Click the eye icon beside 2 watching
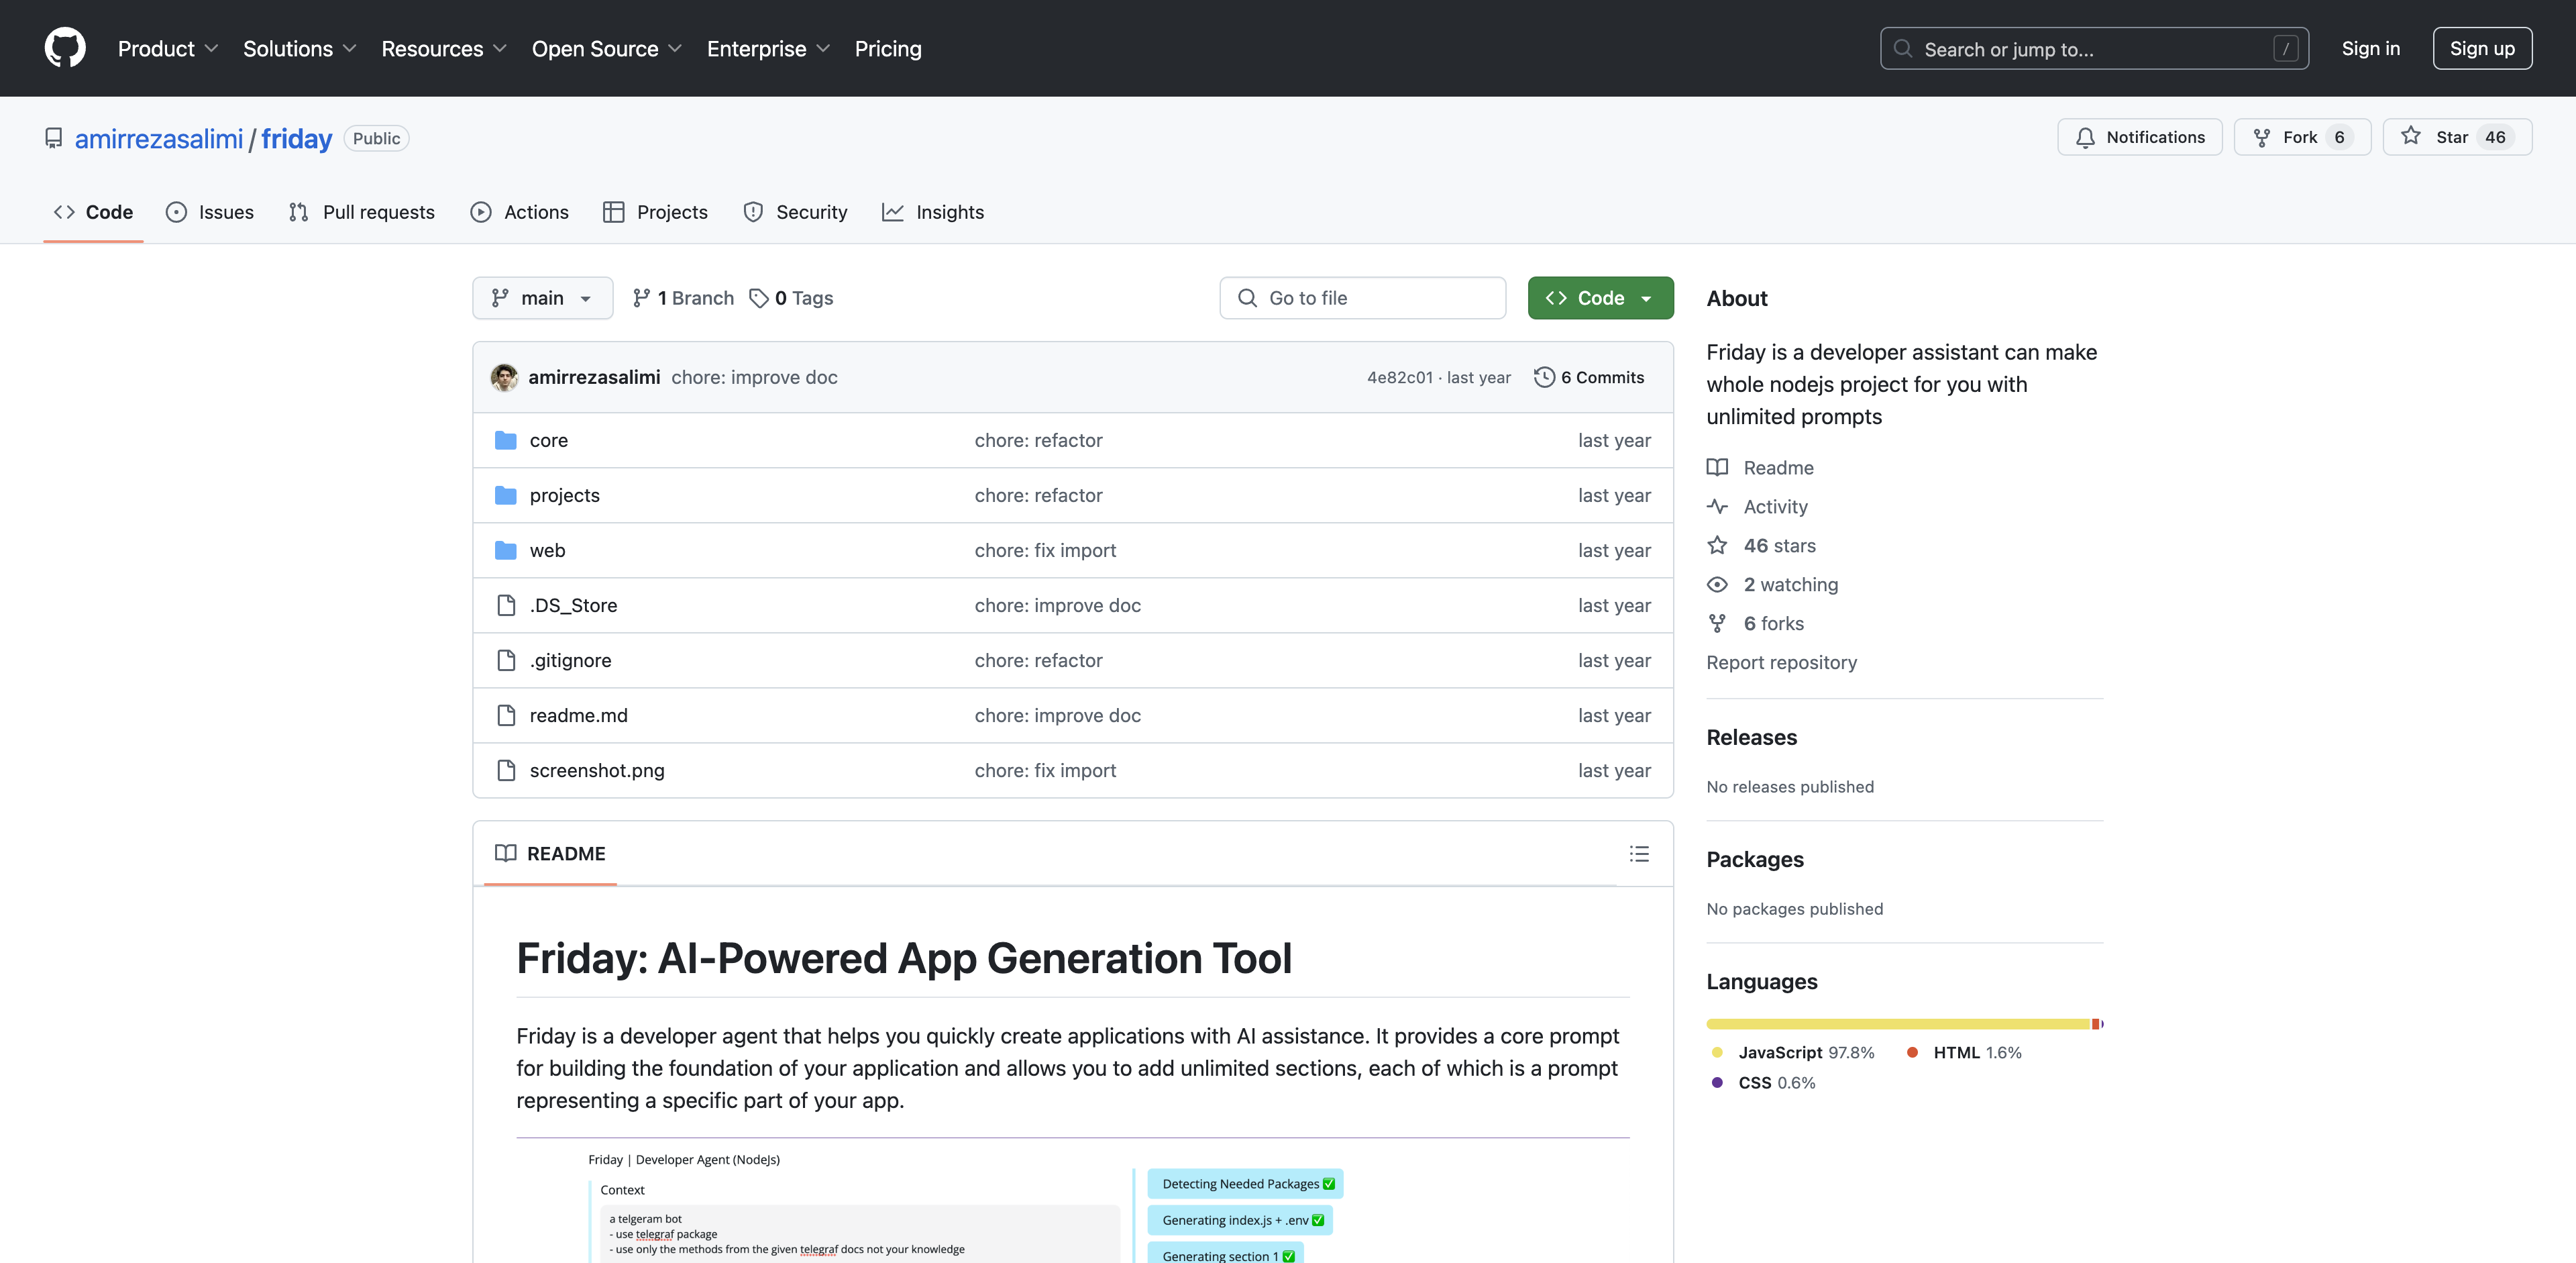 coord(1717,584)
